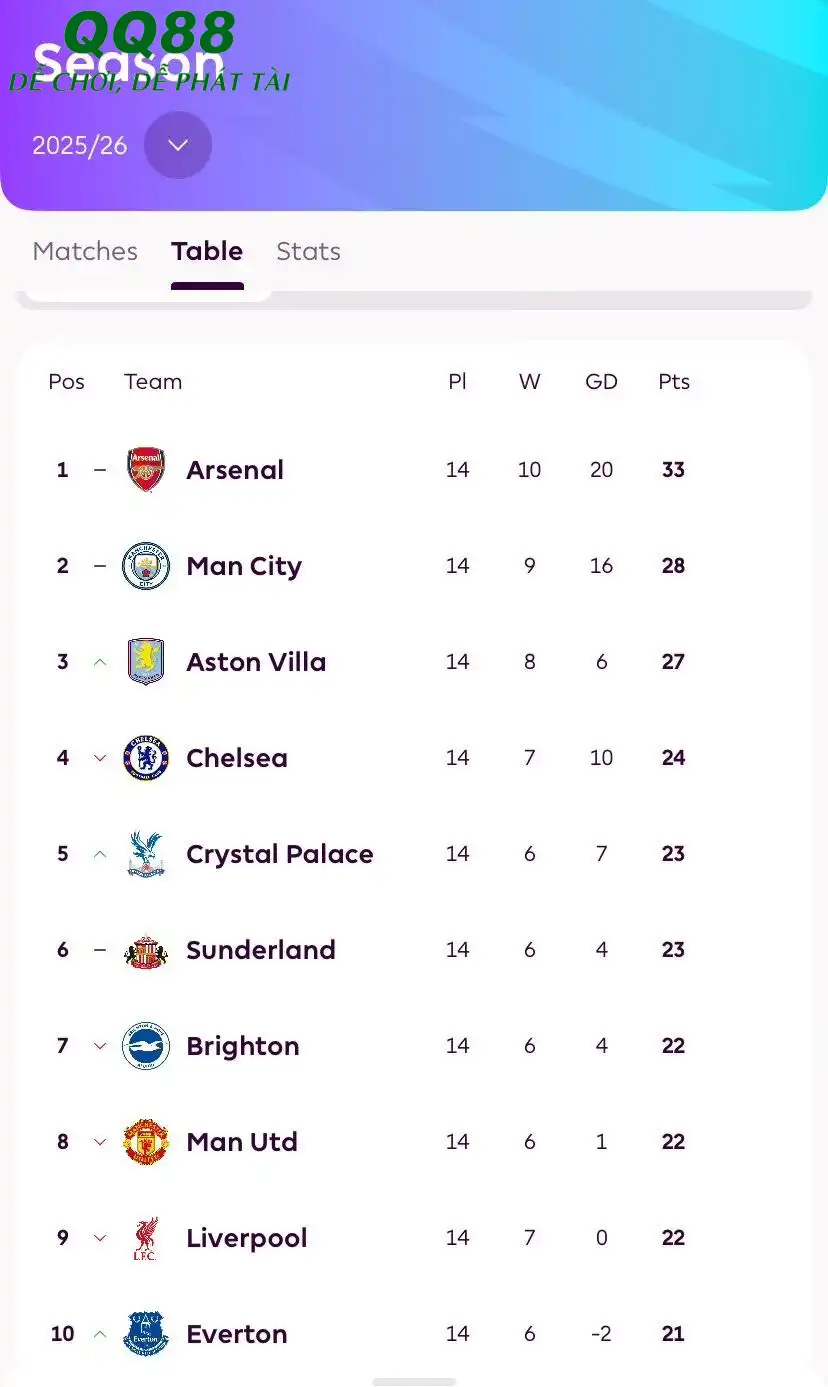This screenshot has width=828, height=1387.
Task: Click the Man City club badge
Action: (x=146, y=566)
